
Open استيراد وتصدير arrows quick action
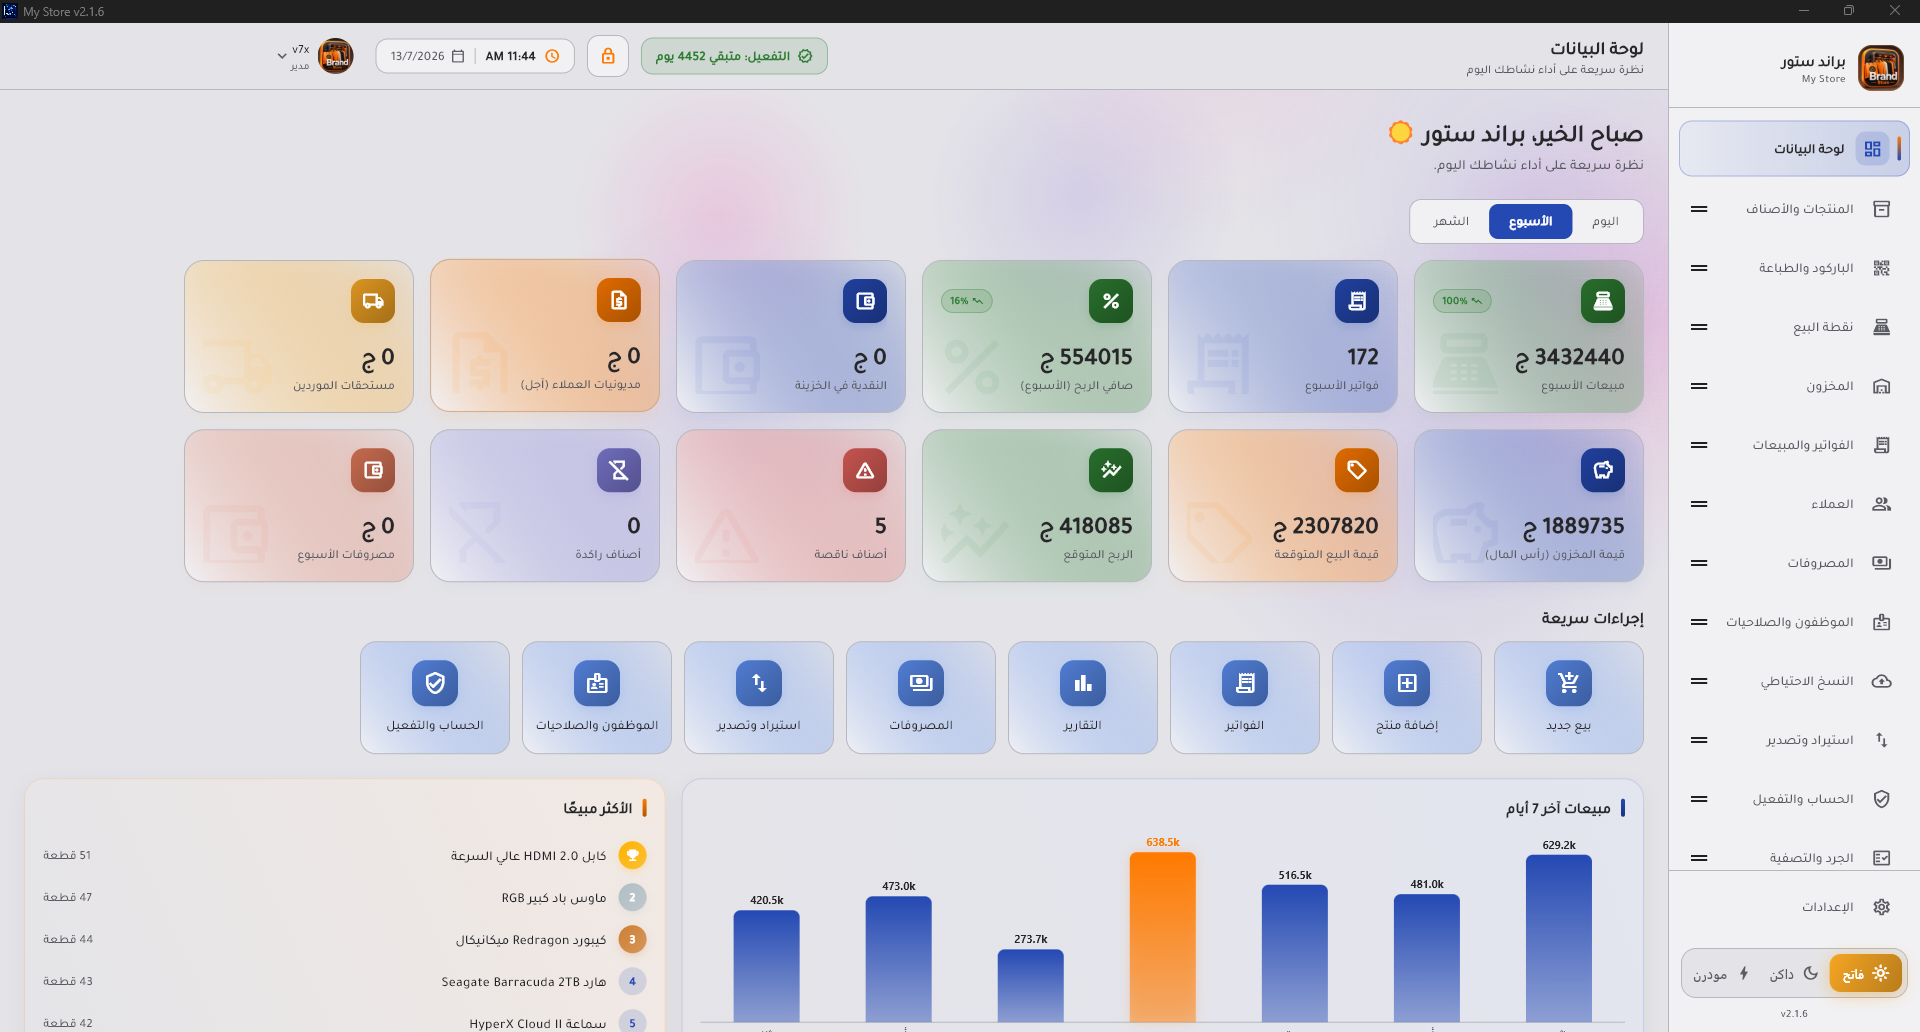point(759,697)
